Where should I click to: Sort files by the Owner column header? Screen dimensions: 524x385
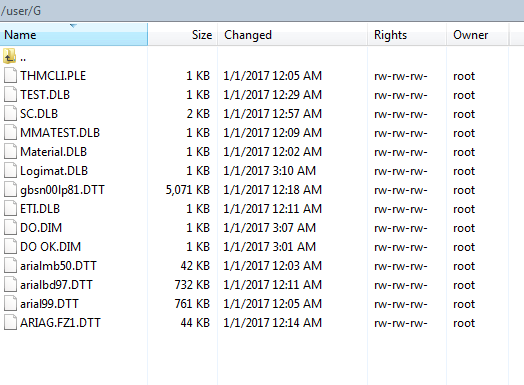coord(478,35)
